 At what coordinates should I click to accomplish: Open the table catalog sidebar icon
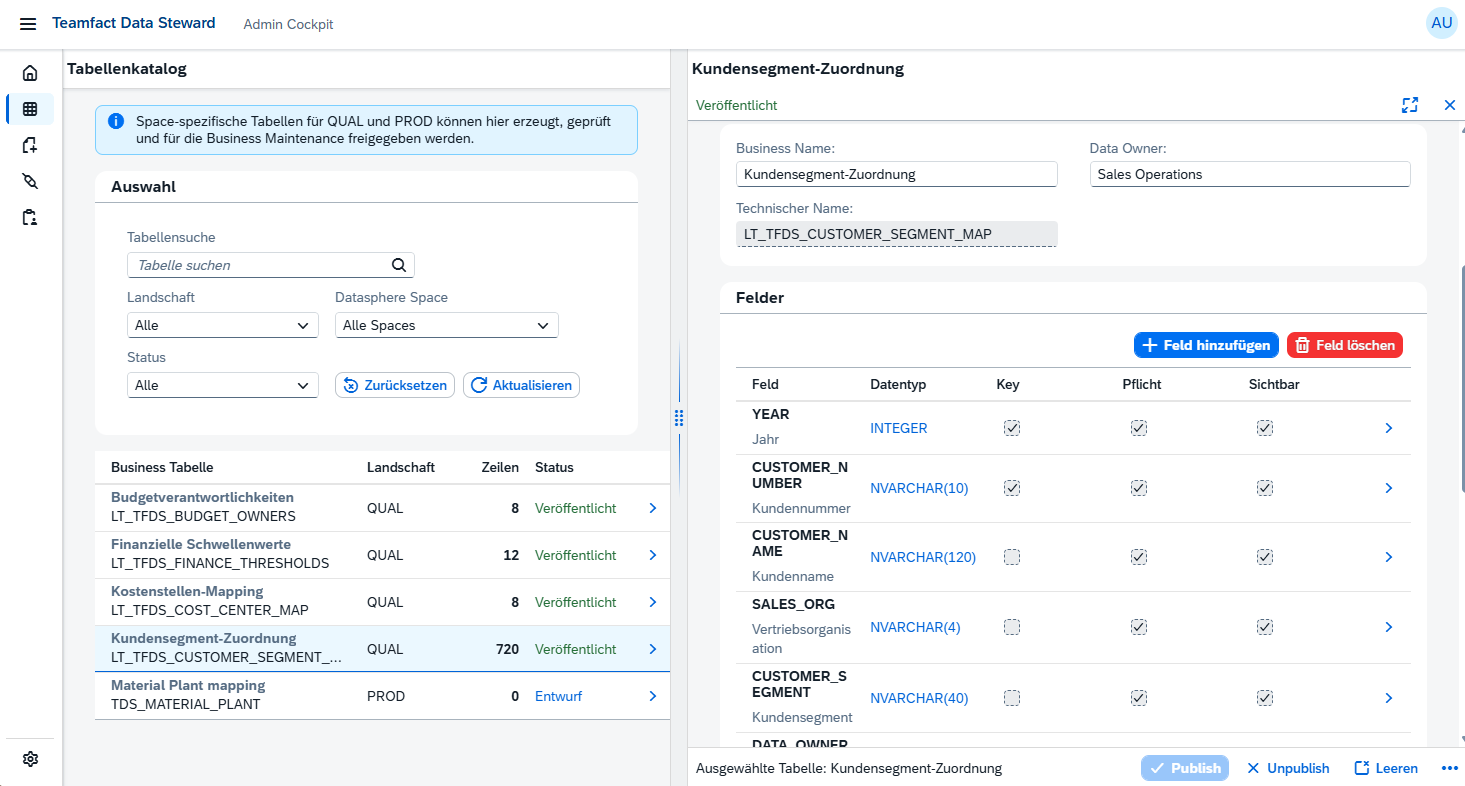[x=30, y=109]
